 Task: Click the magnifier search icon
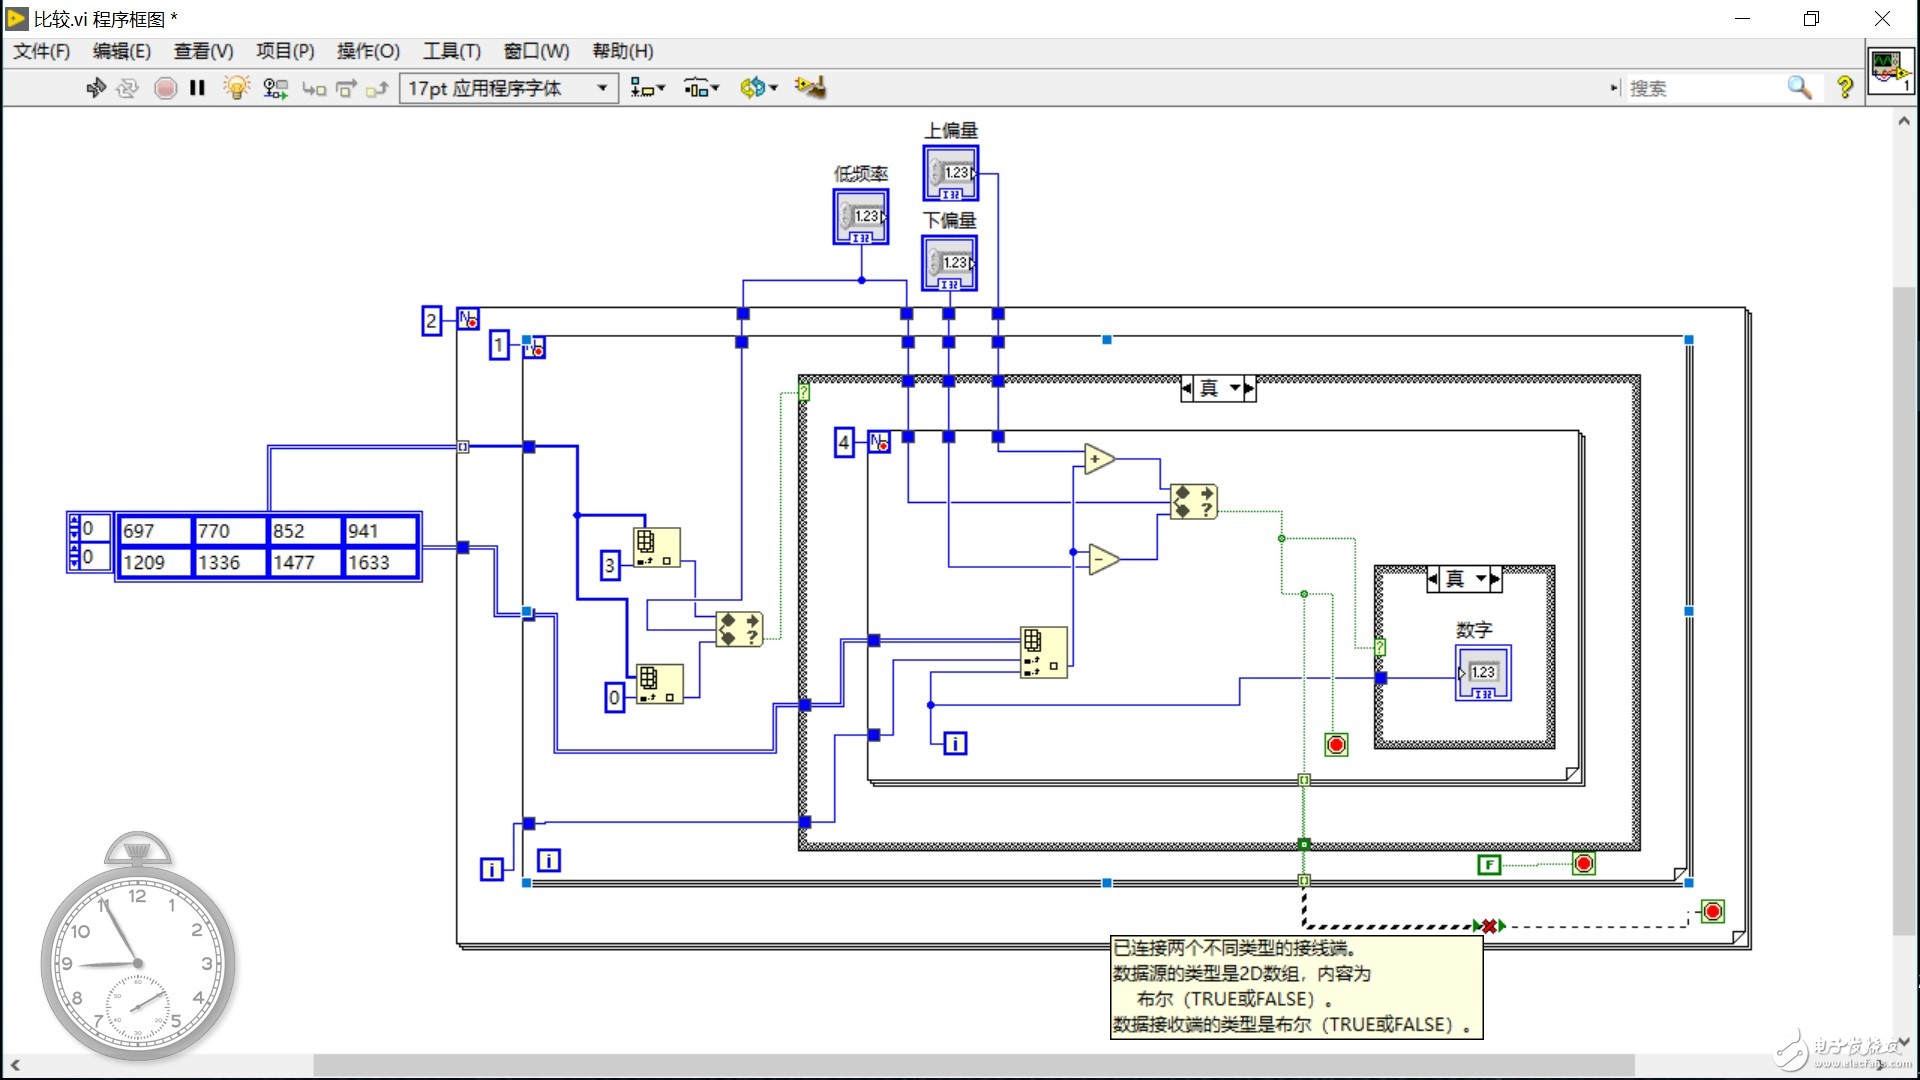(1800, 88)
